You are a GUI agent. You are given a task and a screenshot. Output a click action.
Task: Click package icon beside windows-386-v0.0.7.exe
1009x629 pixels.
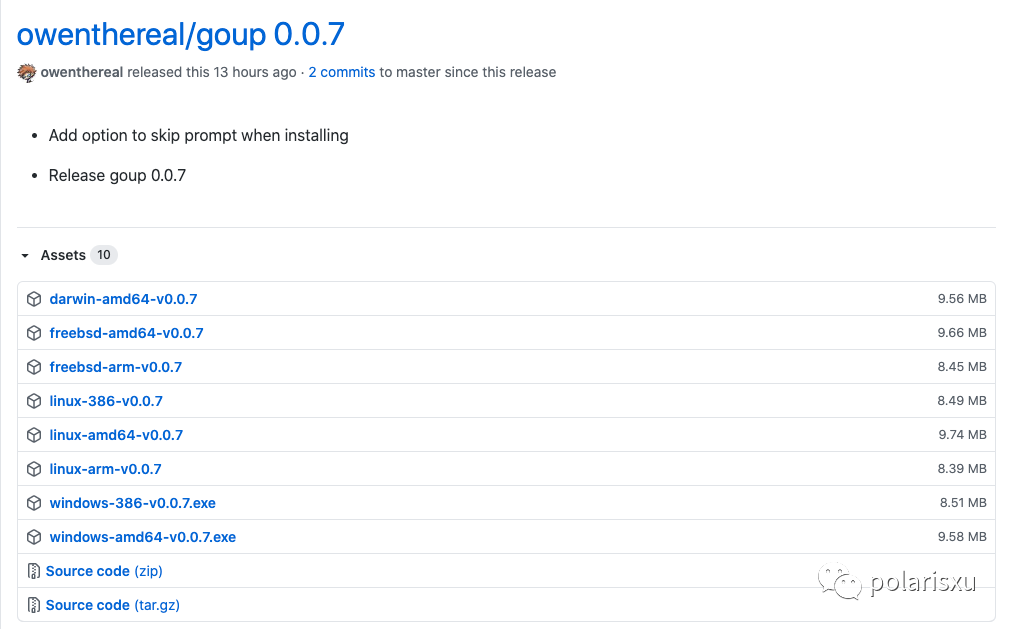click(x=34, y=503)
